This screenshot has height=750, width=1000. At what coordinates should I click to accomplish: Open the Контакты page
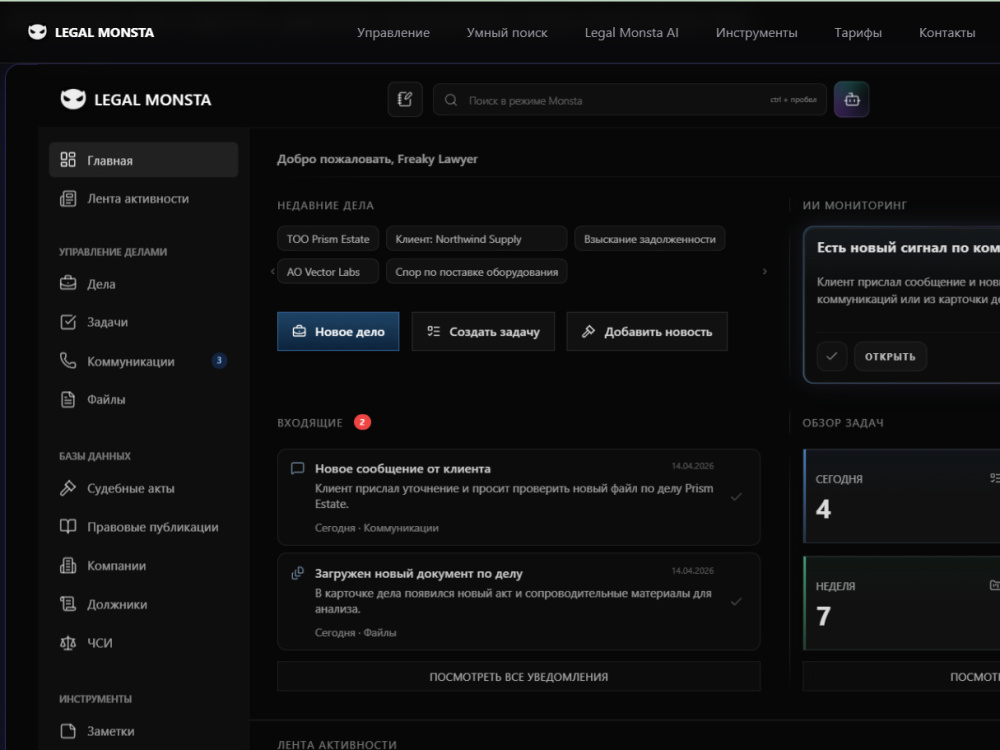(x=947, y=33)
